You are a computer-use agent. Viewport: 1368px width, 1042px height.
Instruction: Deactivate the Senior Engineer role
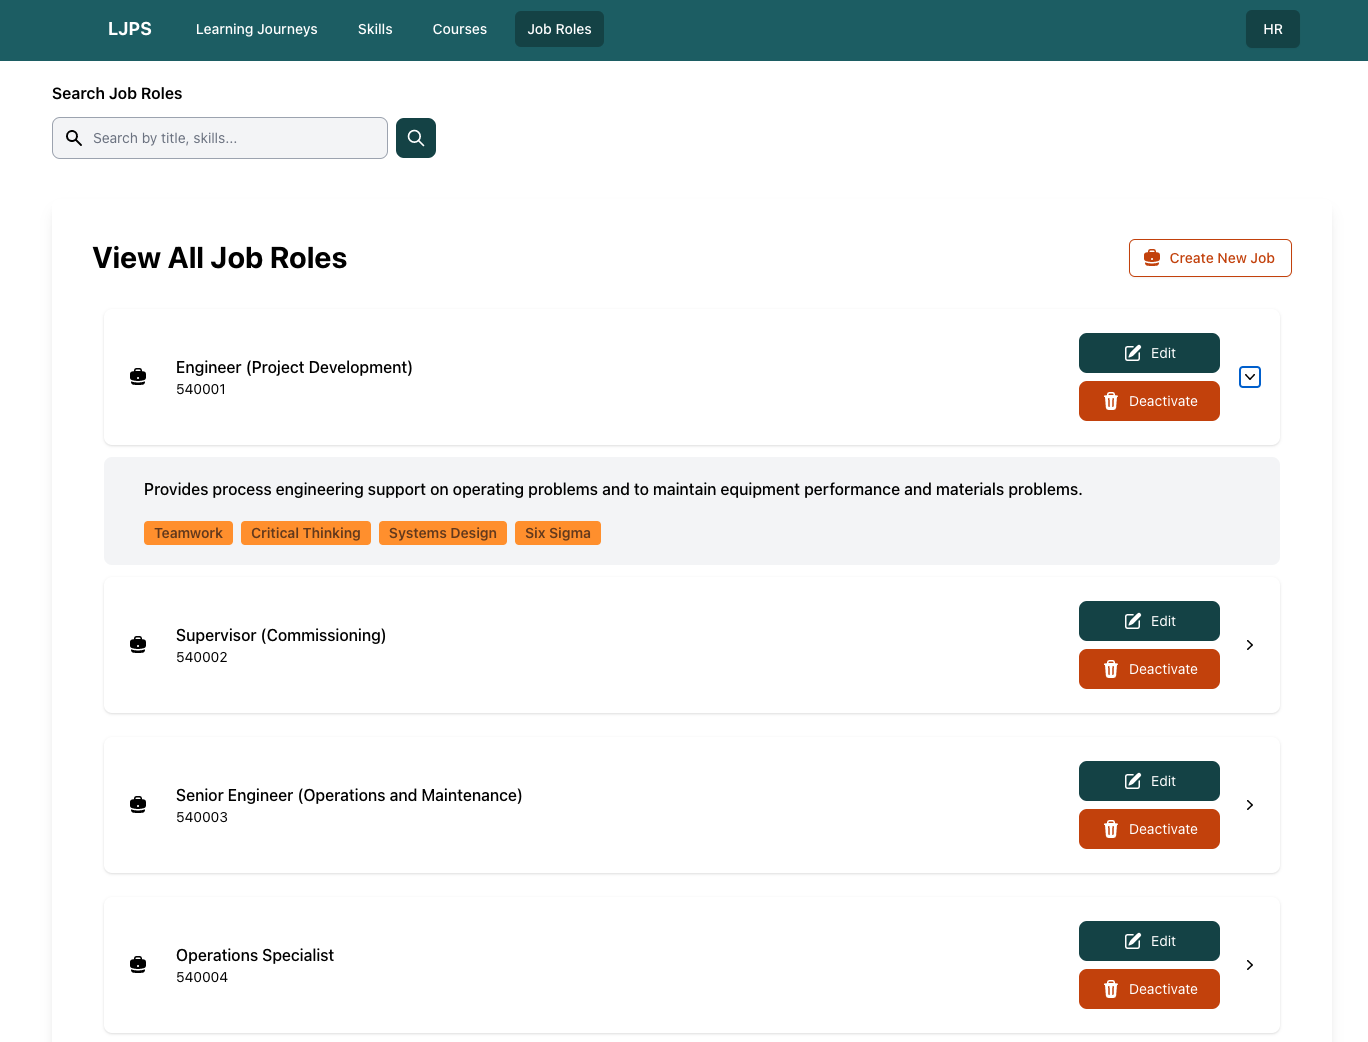(1149, 829)
